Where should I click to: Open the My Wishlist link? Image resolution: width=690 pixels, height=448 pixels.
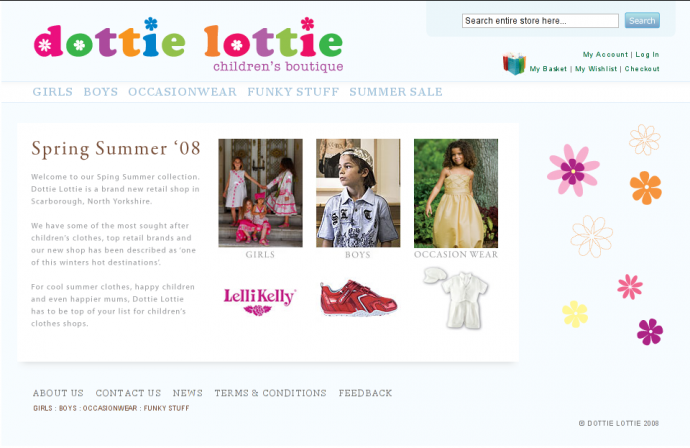pos(596,69)
